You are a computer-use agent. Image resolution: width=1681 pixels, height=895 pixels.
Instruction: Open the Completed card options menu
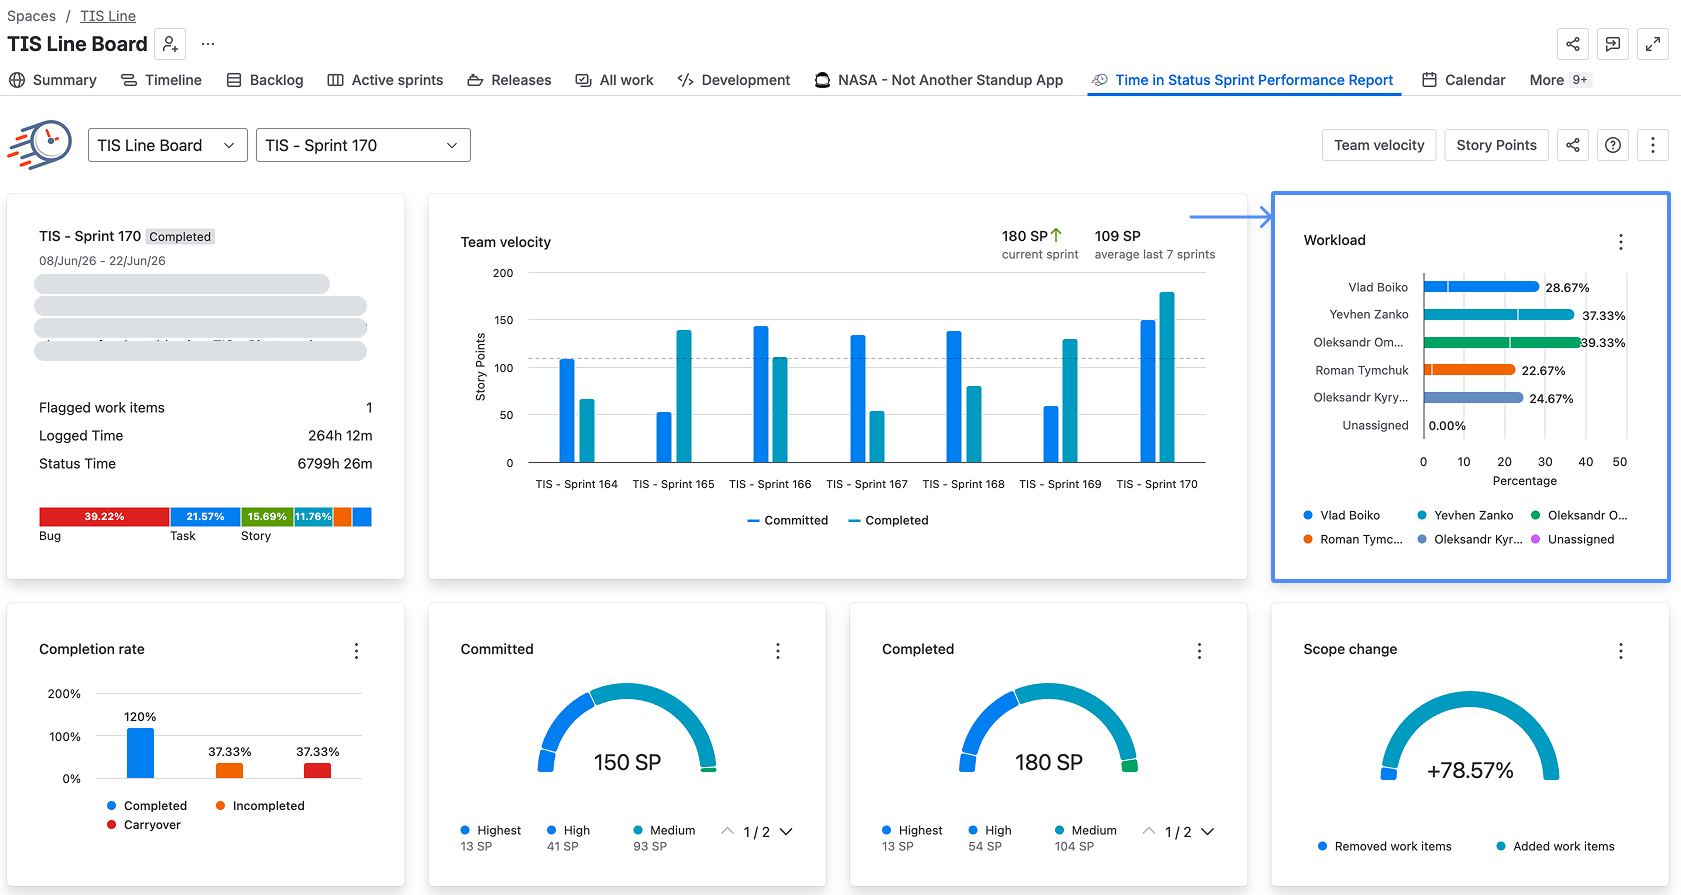[x=1199, y=651]
